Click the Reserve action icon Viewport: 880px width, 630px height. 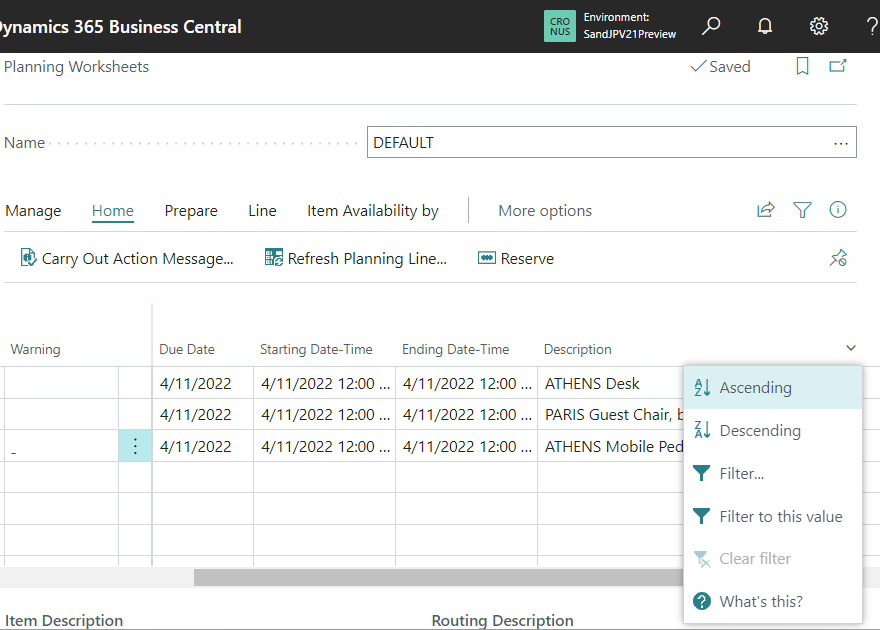point(487,258)
